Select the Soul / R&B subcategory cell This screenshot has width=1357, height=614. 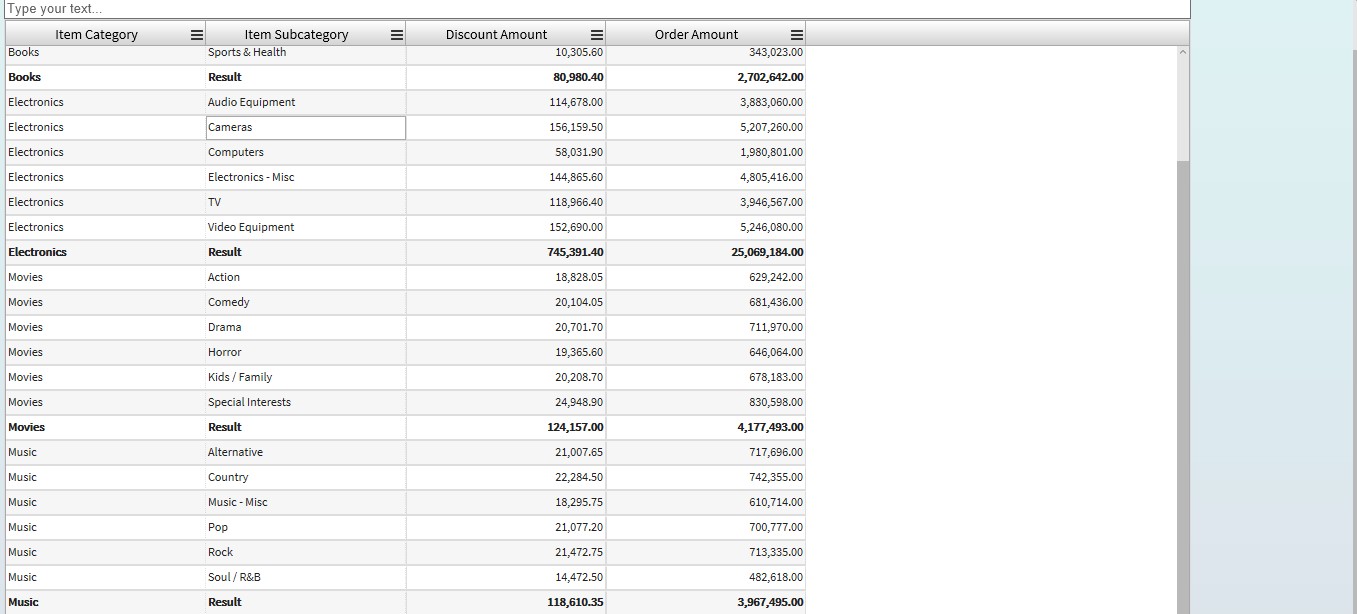point(305,578)
